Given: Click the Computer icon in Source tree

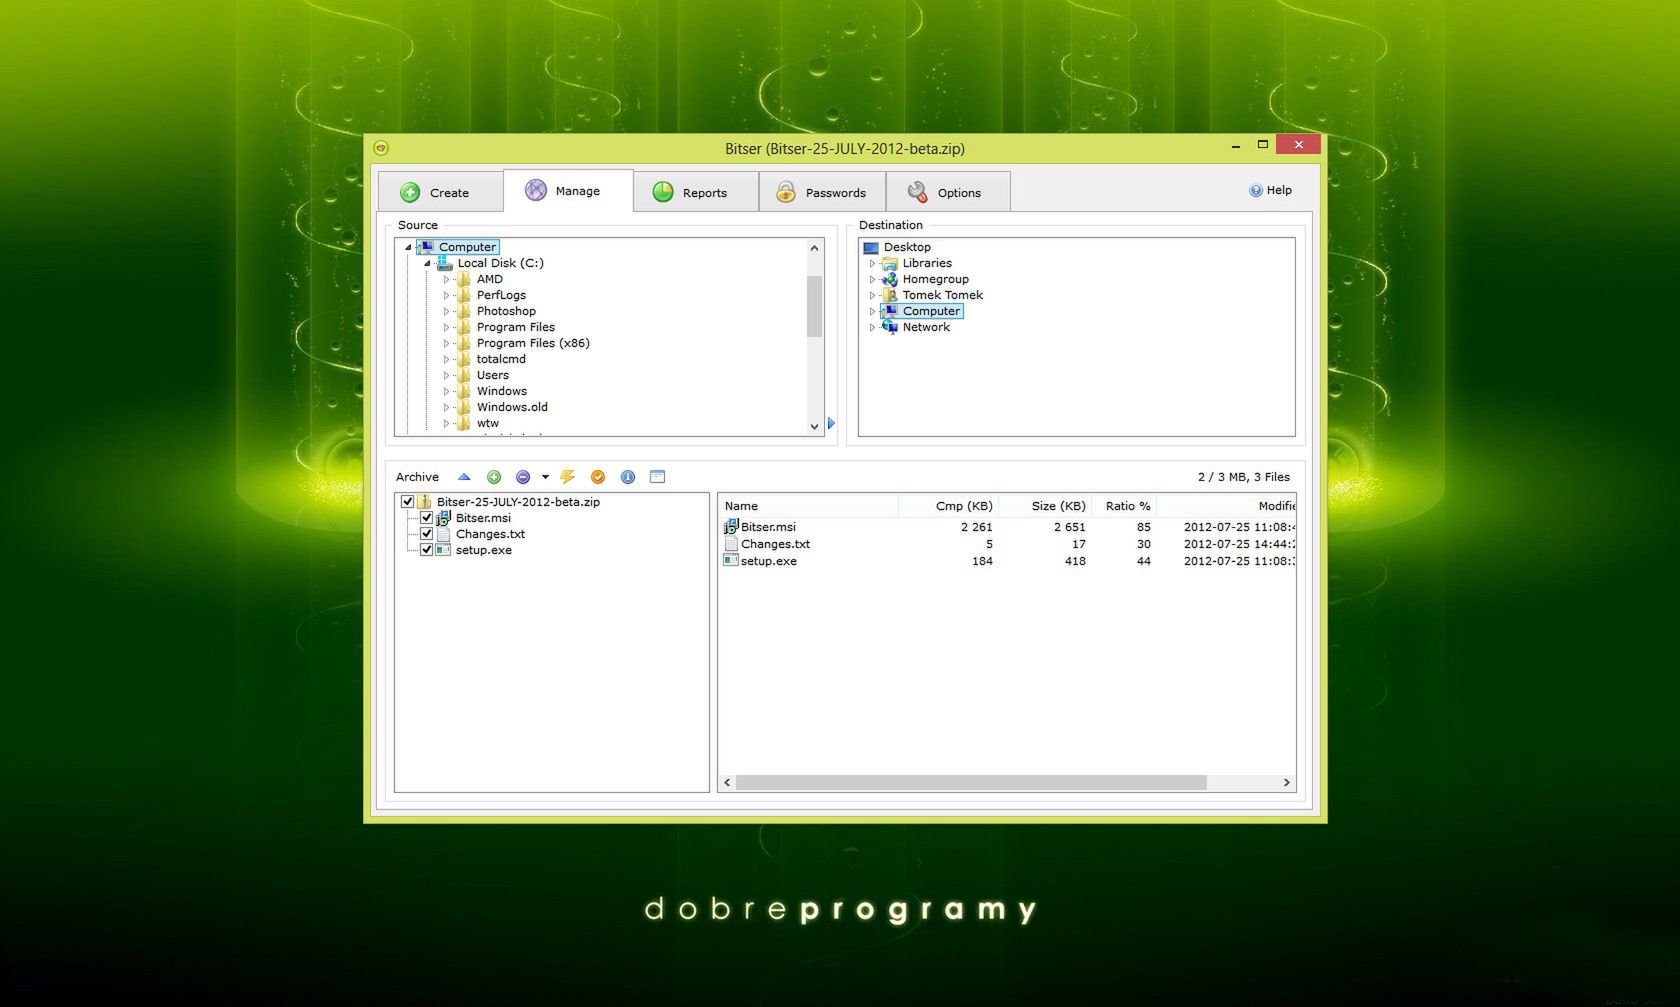Looking at the screenshot, I should pos(426,247).
